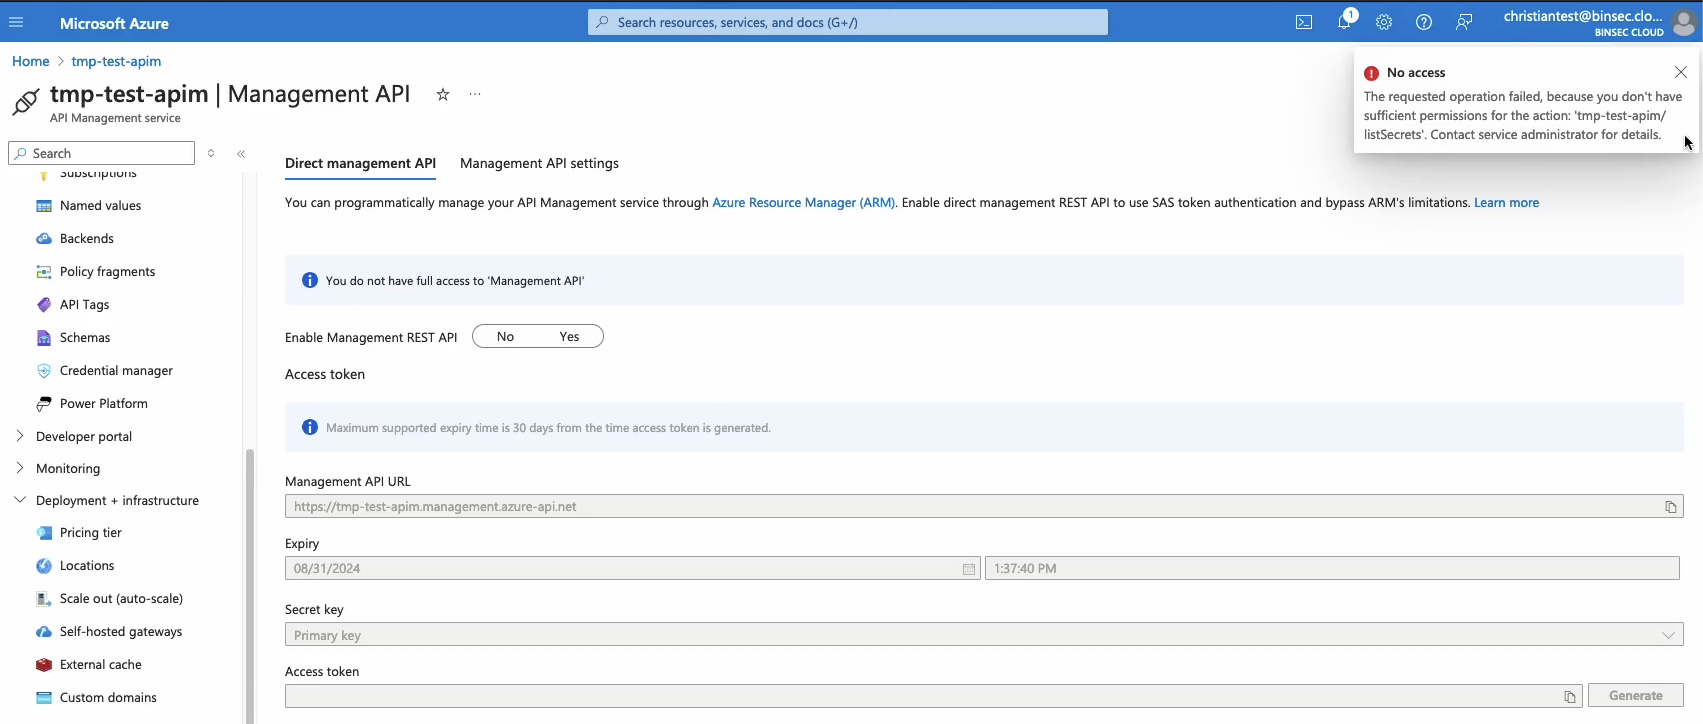Open the Secret key Primary key dropdown

[x=984, y=635]
